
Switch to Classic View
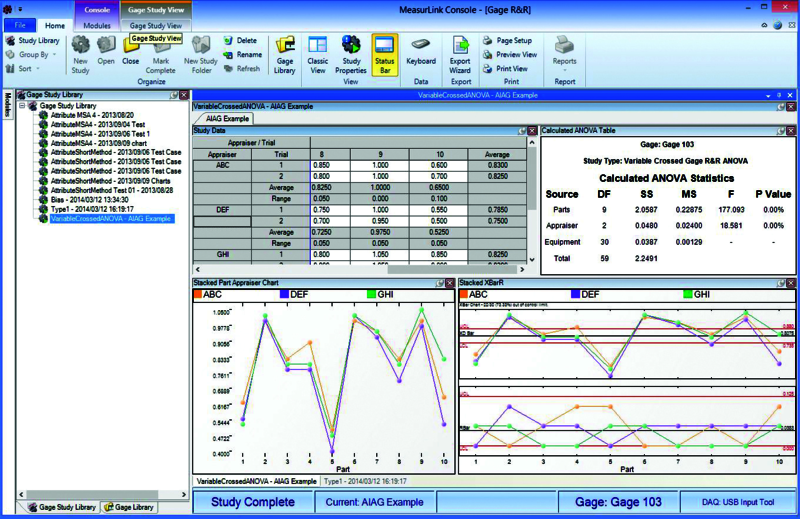(317, 55)
